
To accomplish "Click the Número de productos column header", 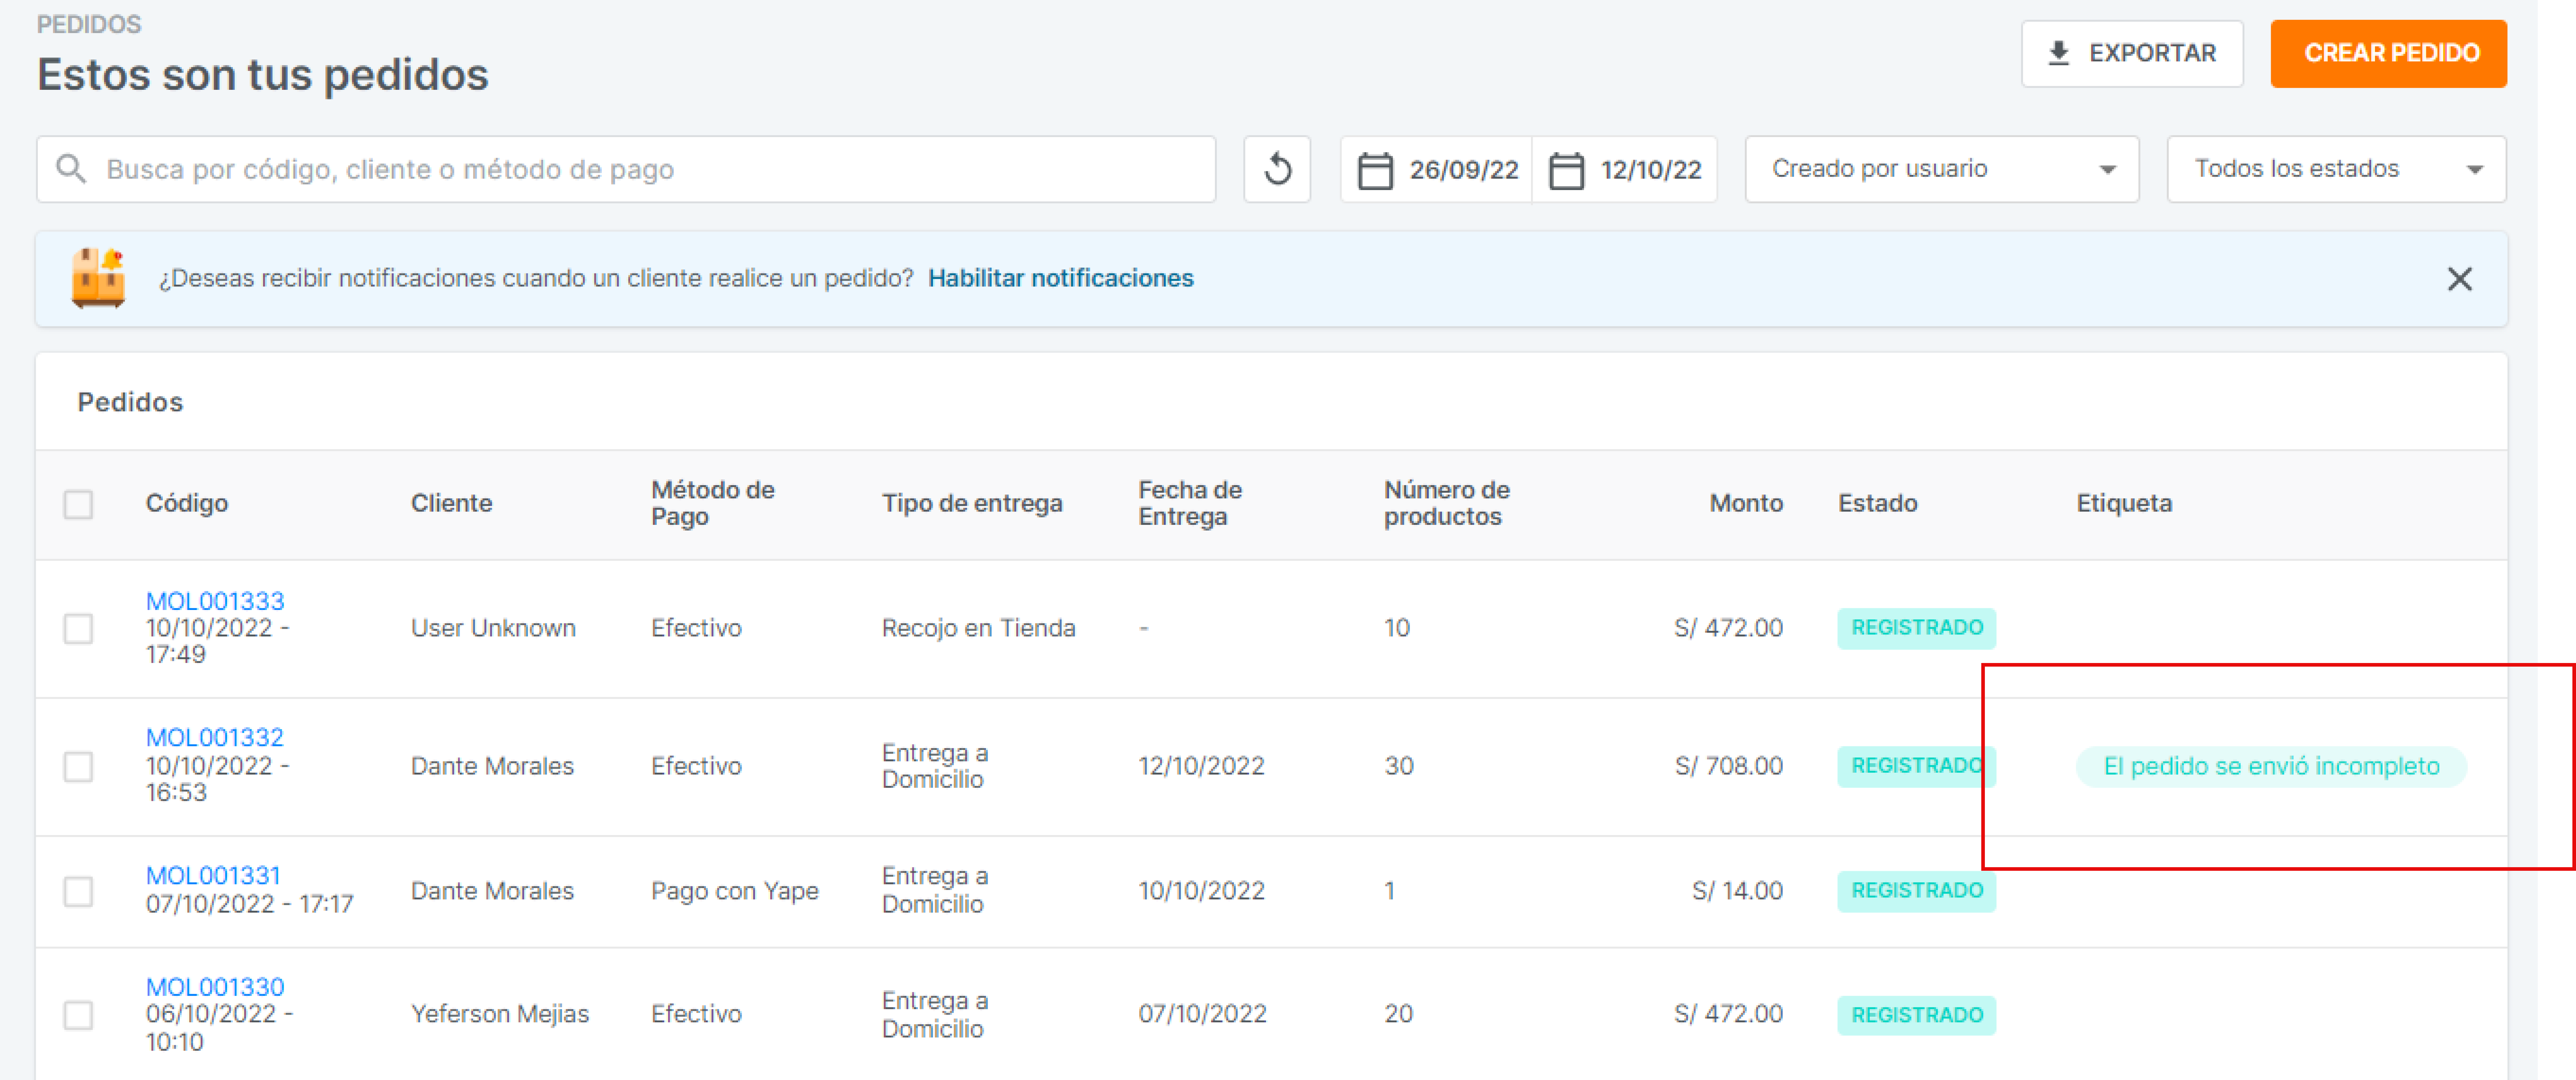I will pos(1447,503).
